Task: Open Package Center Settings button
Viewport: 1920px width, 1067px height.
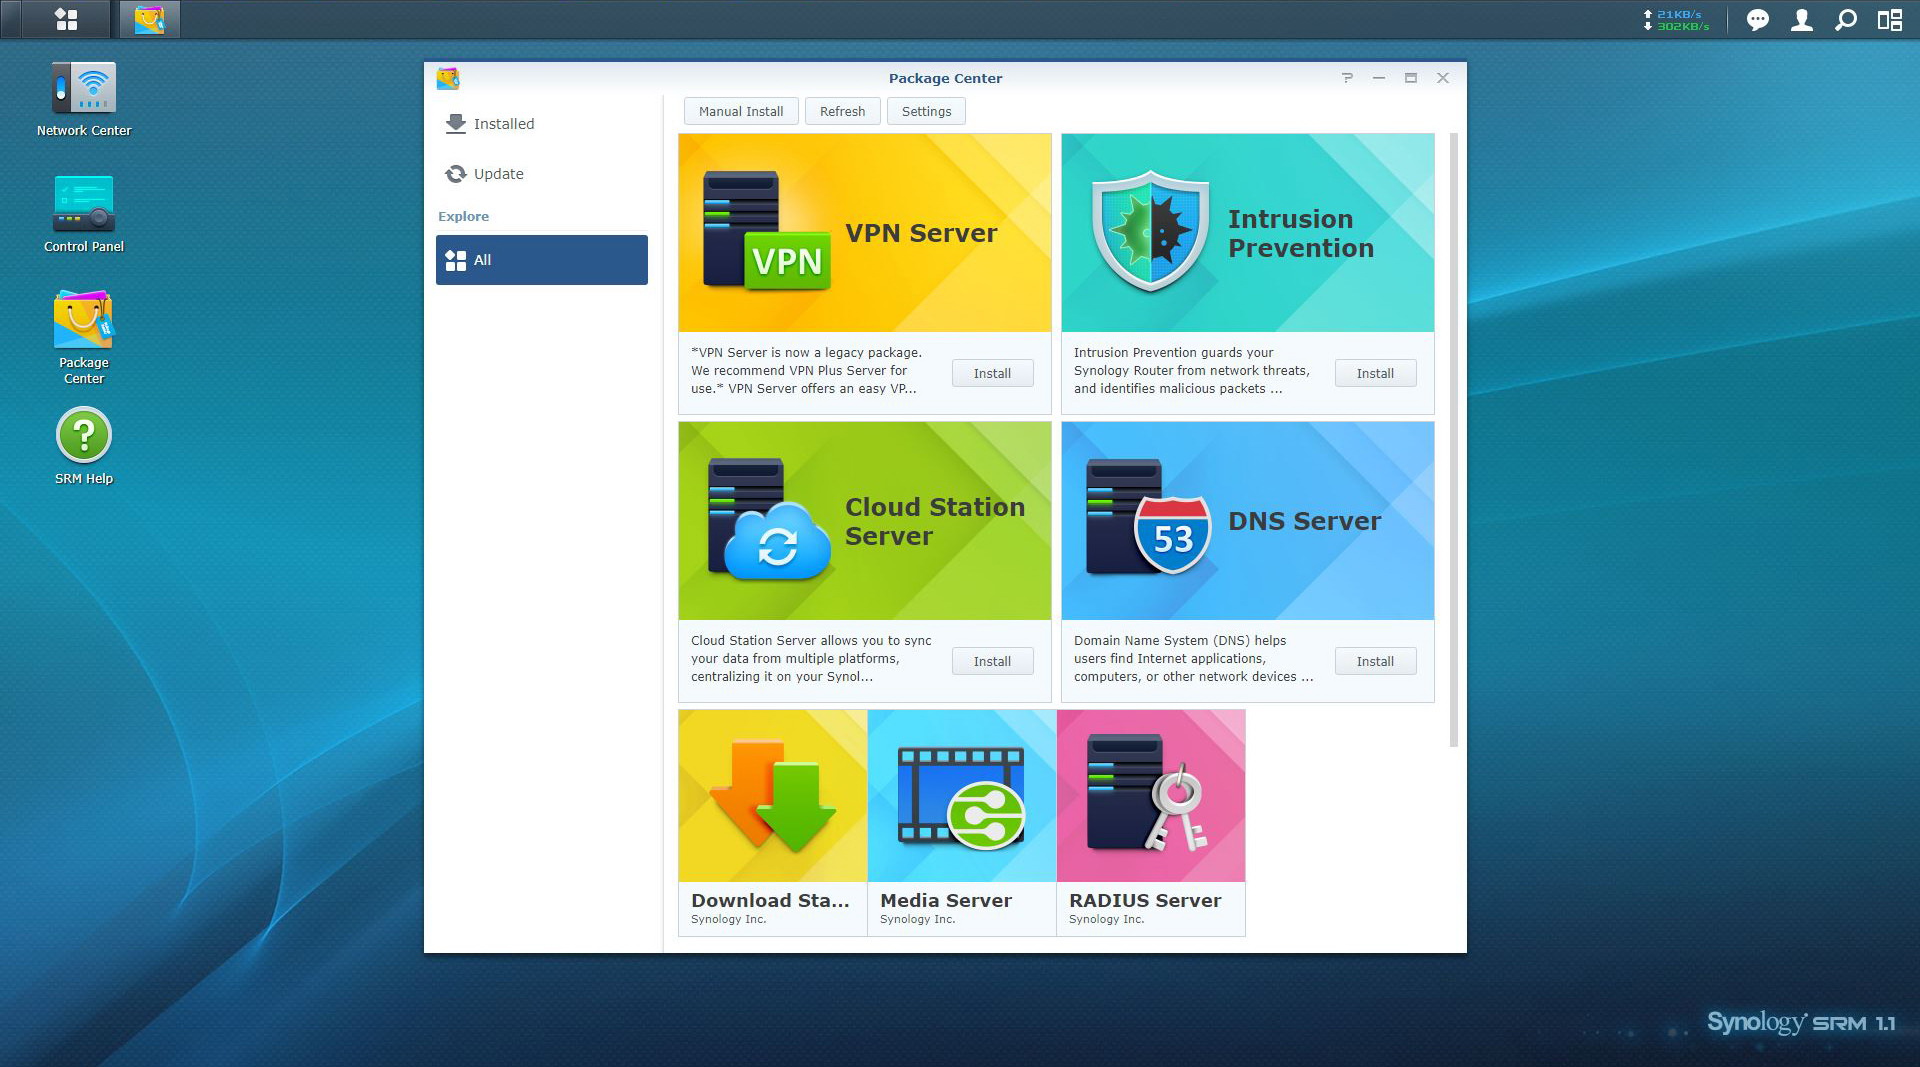Action: 927,111
